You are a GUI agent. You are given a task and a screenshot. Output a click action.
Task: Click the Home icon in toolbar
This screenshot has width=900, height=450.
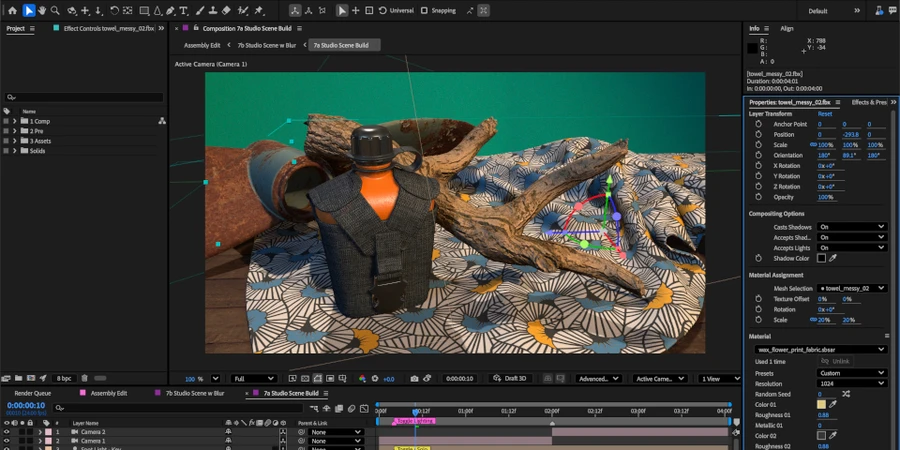coord(12,11)
